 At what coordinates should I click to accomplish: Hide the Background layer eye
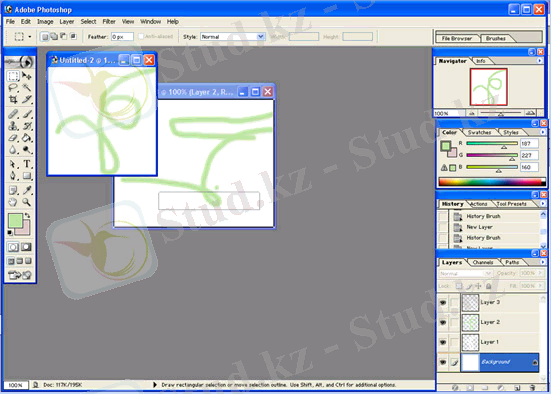(x=443, y=362)
